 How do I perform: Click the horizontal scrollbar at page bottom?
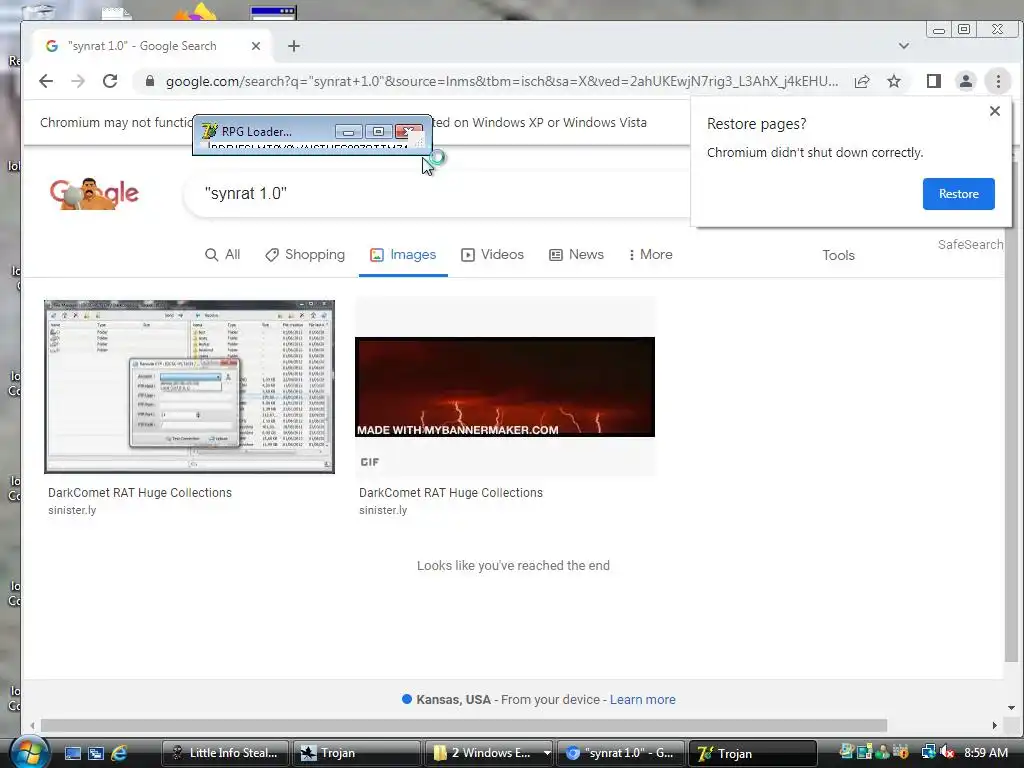click(464, 726)
